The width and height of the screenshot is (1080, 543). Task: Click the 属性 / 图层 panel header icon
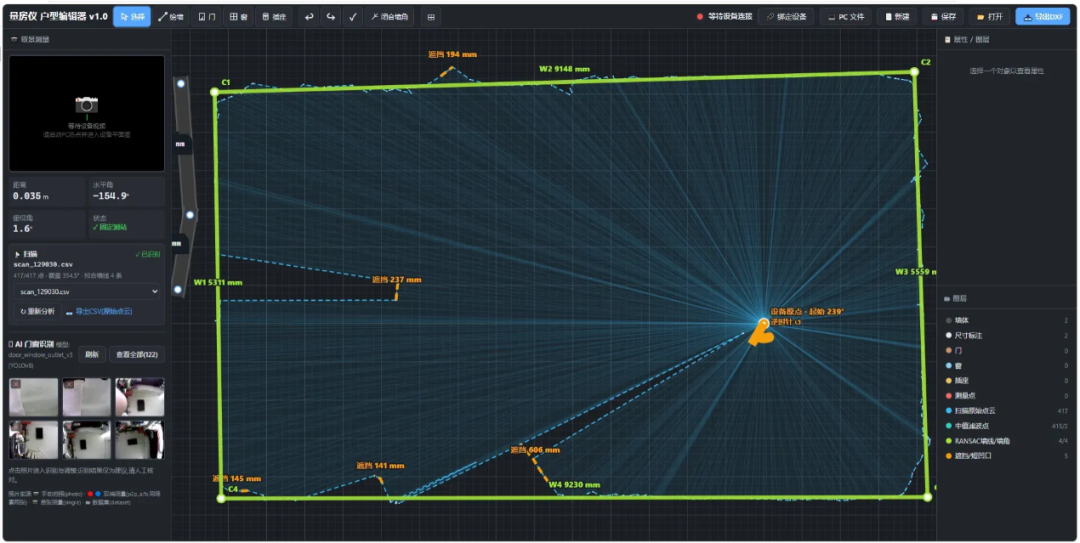(x=948, y=40)
